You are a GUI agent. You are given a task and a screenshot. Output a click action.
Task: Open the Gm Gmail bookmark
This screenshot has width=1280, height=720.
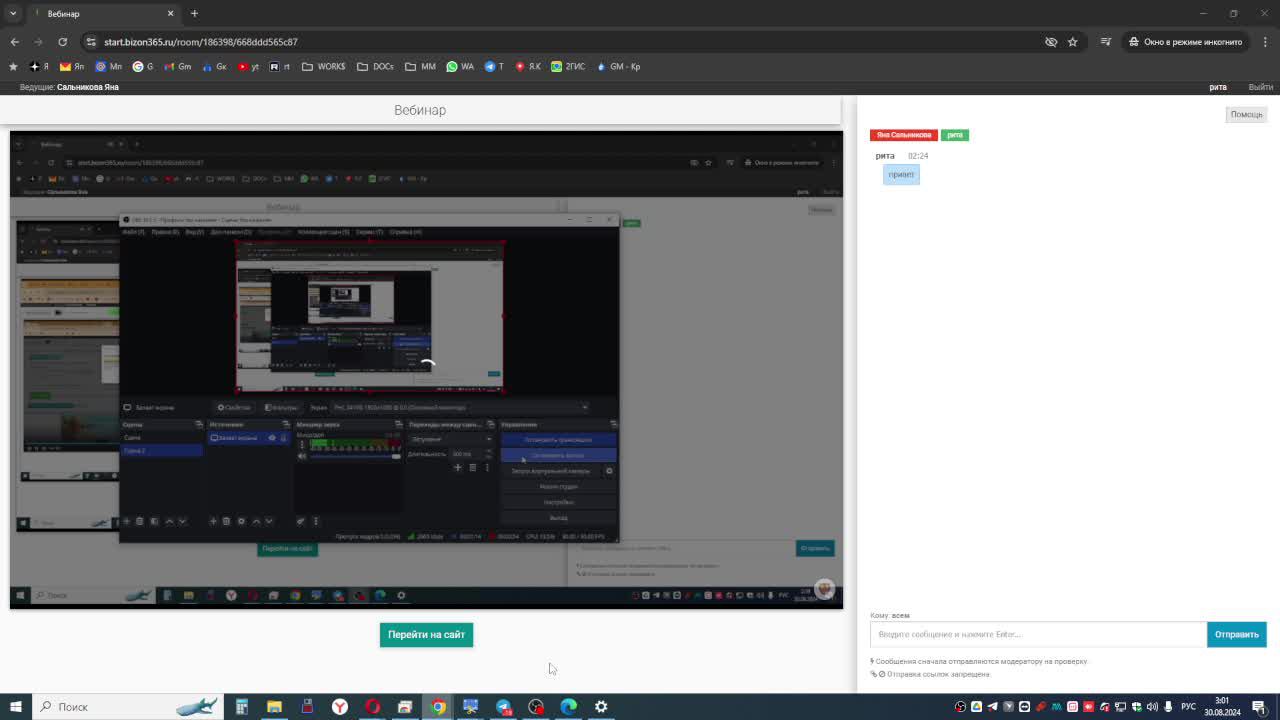pos(177,67)
